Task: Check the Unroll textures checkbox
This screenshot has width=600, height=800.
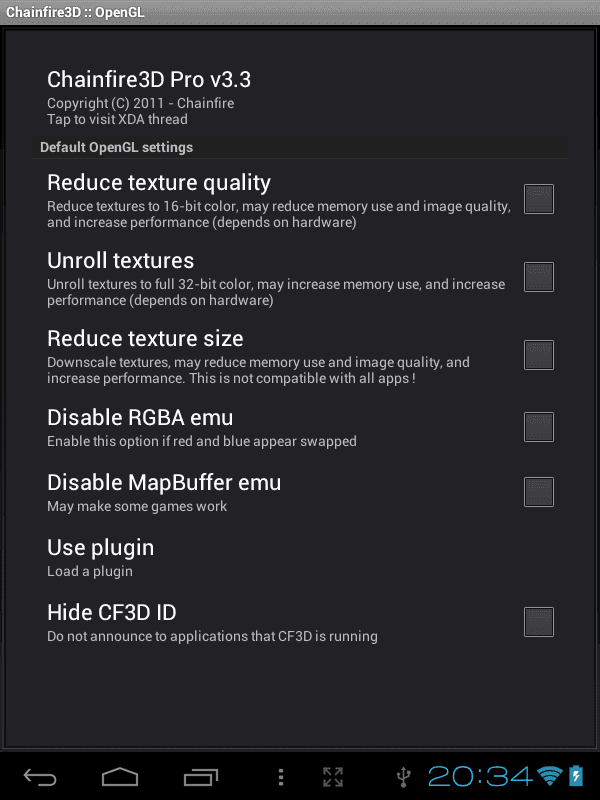Action: click(539, 277)
